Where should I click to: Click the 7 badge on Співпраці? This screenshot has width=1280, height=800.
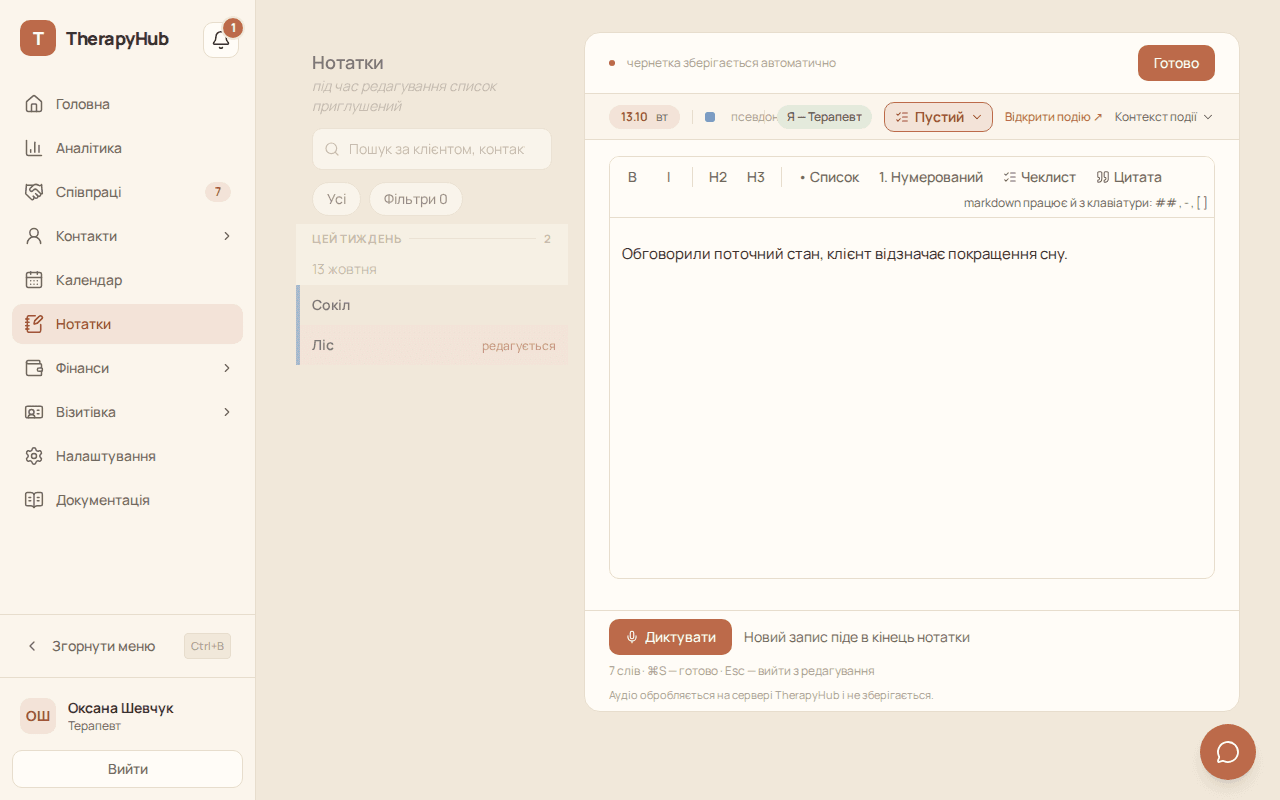point(218,192)
